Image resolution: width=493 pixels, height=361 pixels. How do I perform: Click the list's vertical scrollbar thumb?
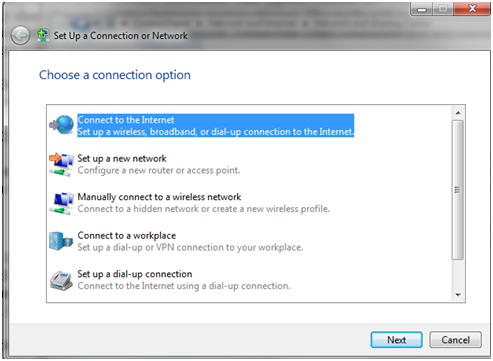[x=458, y=190]
